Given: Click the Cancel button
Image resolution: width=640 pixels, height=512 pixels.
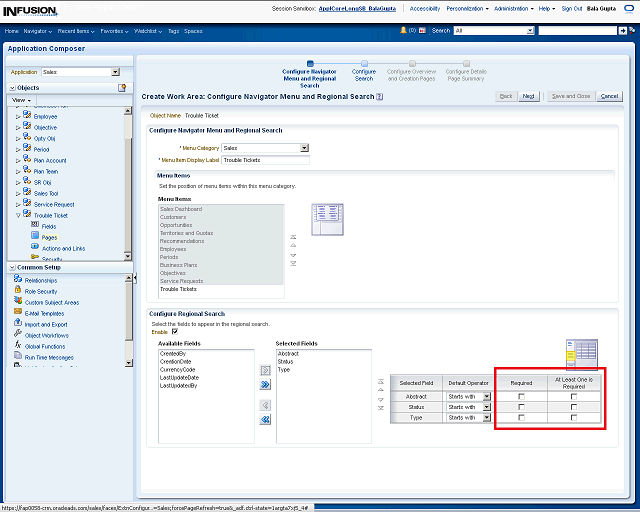Looking at the screenshot, I should [x=609, y=96].
